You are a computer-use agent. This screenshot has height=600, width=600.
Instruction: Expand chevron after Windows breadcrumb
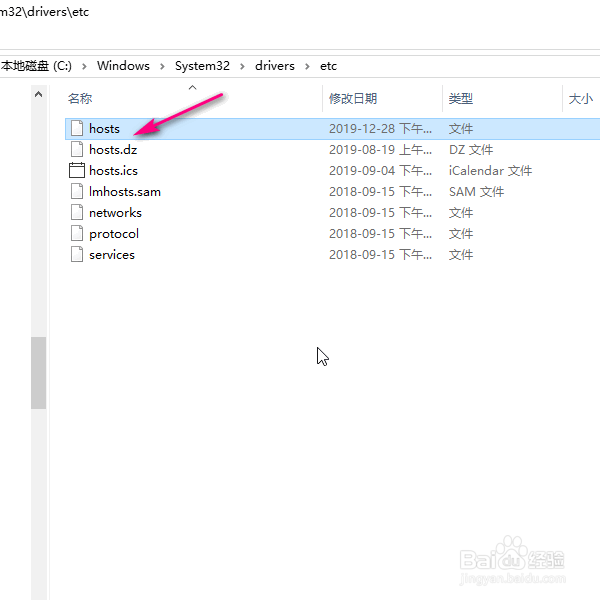[x=162, y=67]
